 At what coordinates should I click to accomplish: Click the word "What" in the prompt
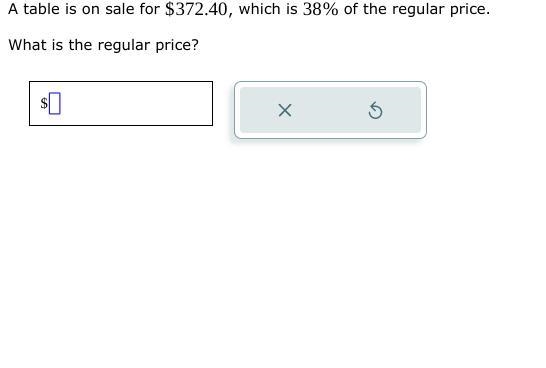pos(28,45)
